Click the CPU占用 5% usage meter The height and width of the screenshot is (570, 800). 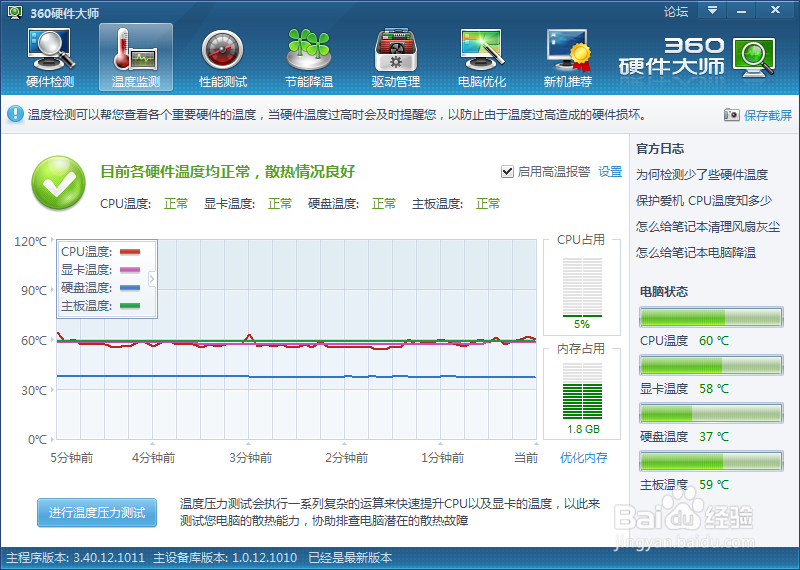click(582, 287)
